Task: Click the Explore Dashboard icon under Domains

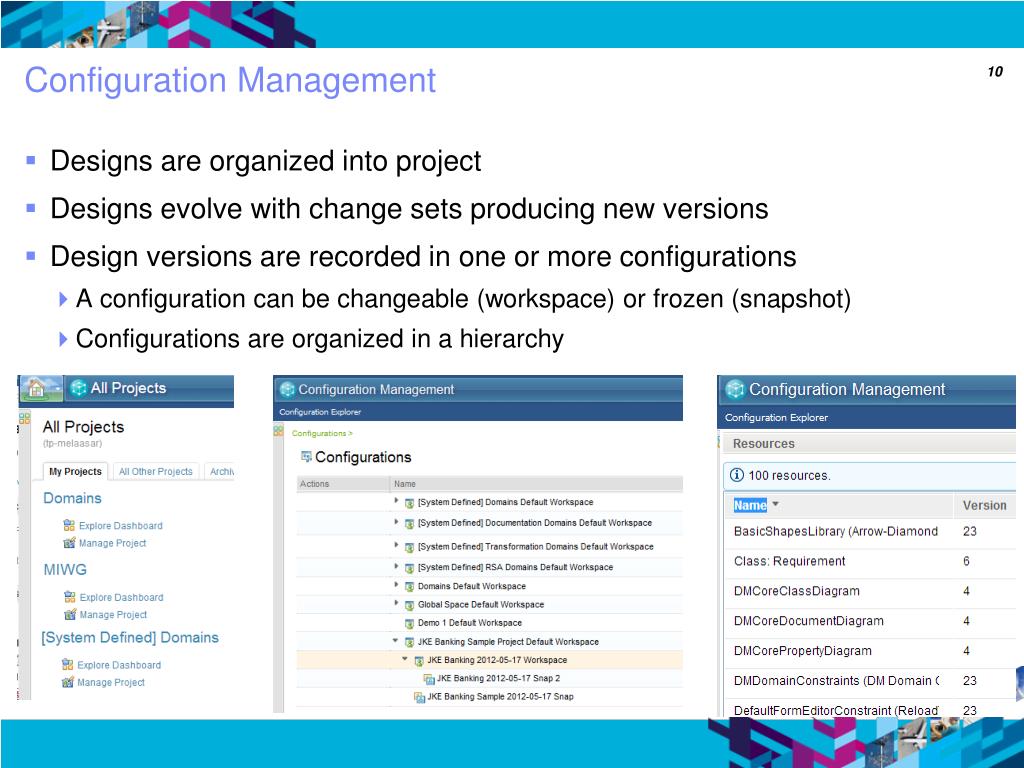Action: (69, 525)
